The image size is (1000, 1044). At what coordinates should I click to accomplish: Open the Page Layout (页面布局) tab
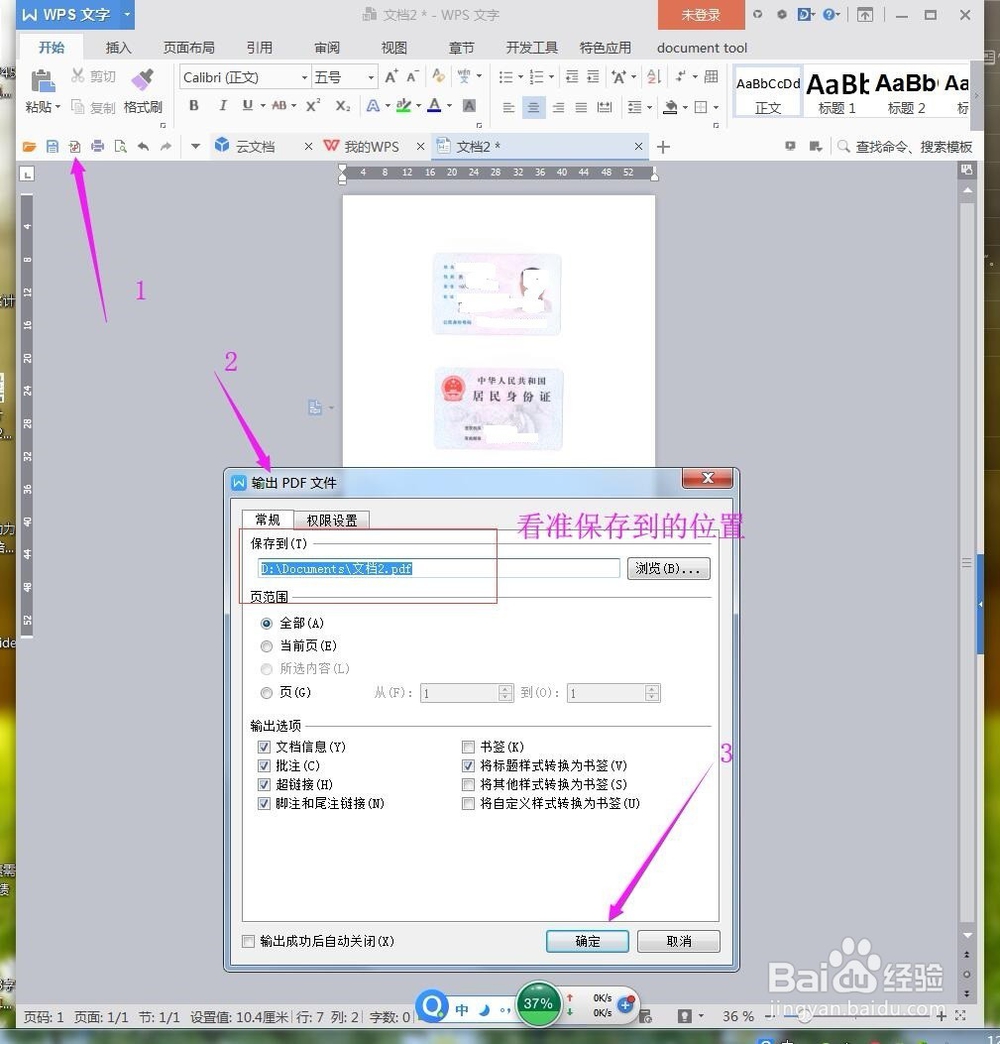click(x=189, y=48)
